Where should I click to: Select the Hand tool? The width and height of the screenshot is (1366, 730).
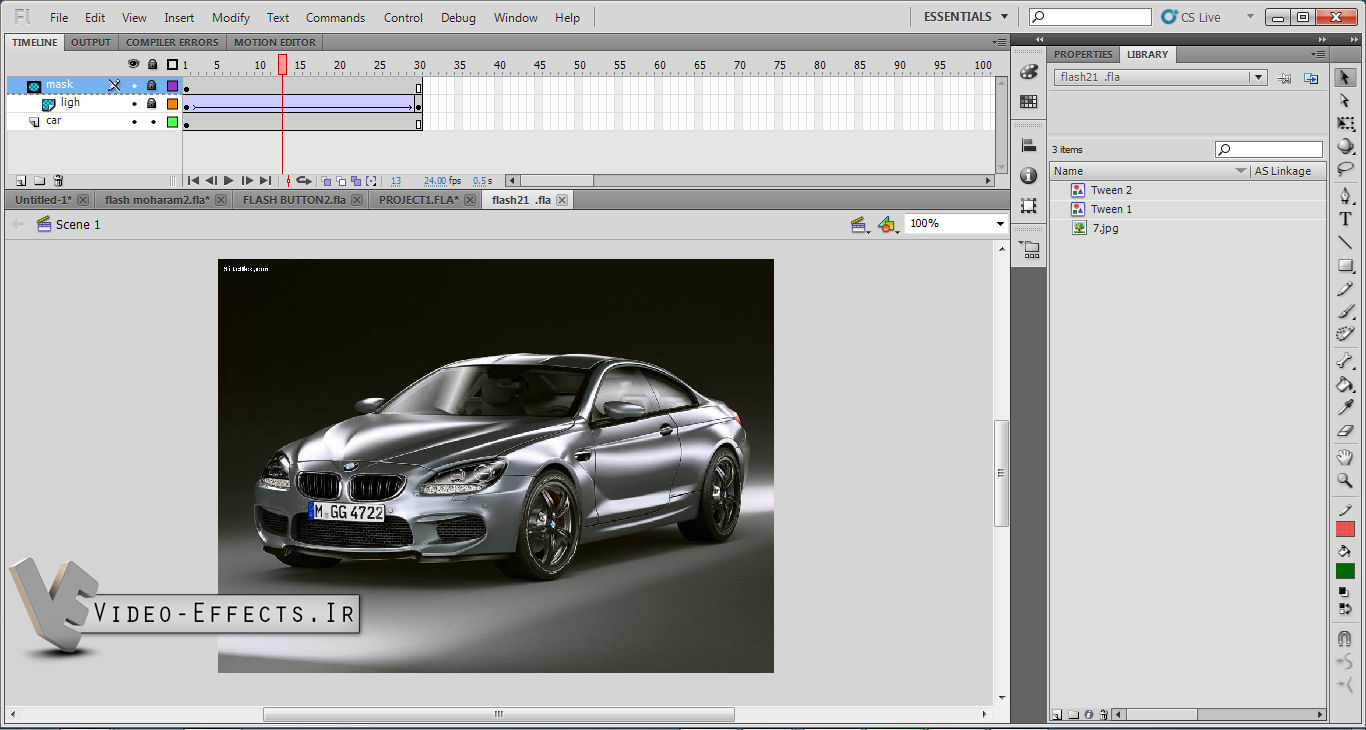(1345, 457)
